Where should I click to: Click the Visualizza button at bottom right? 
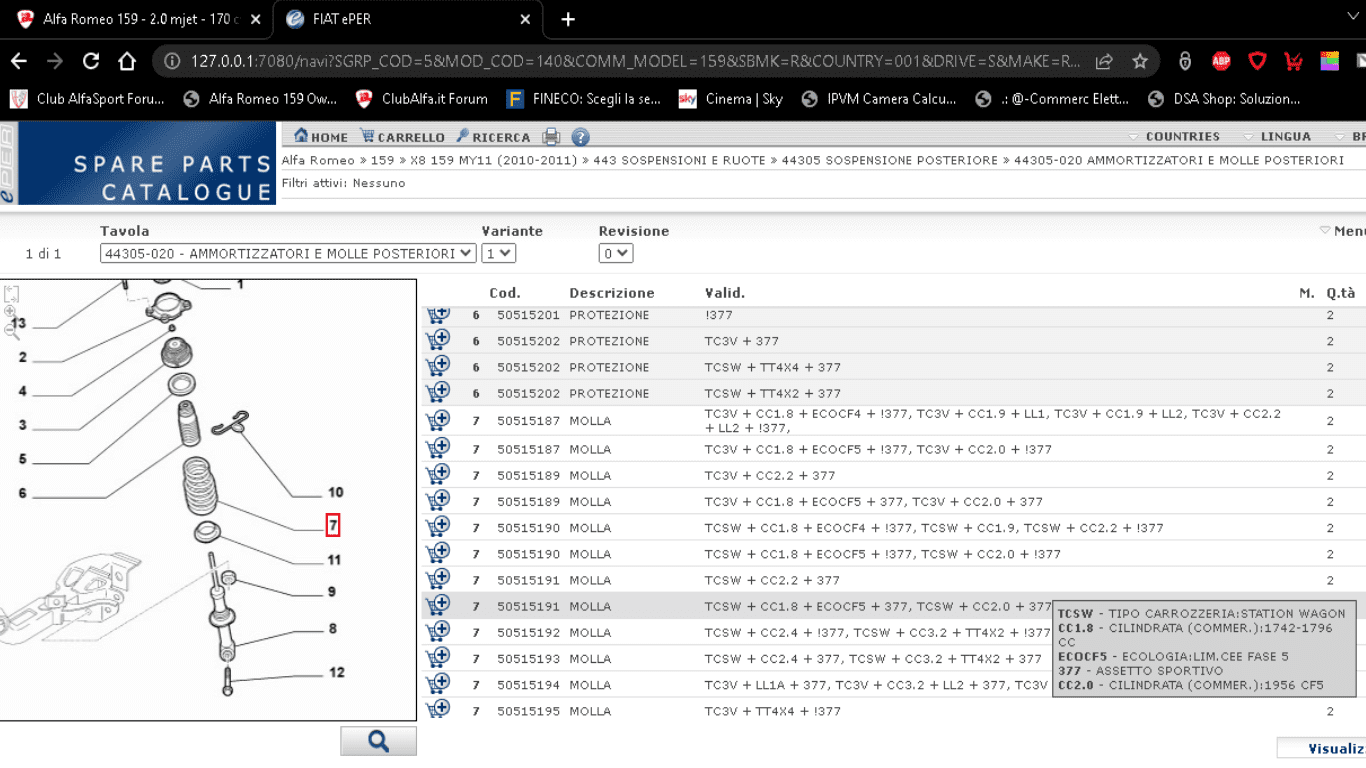pyautogui.click(x=1322, y=748)
